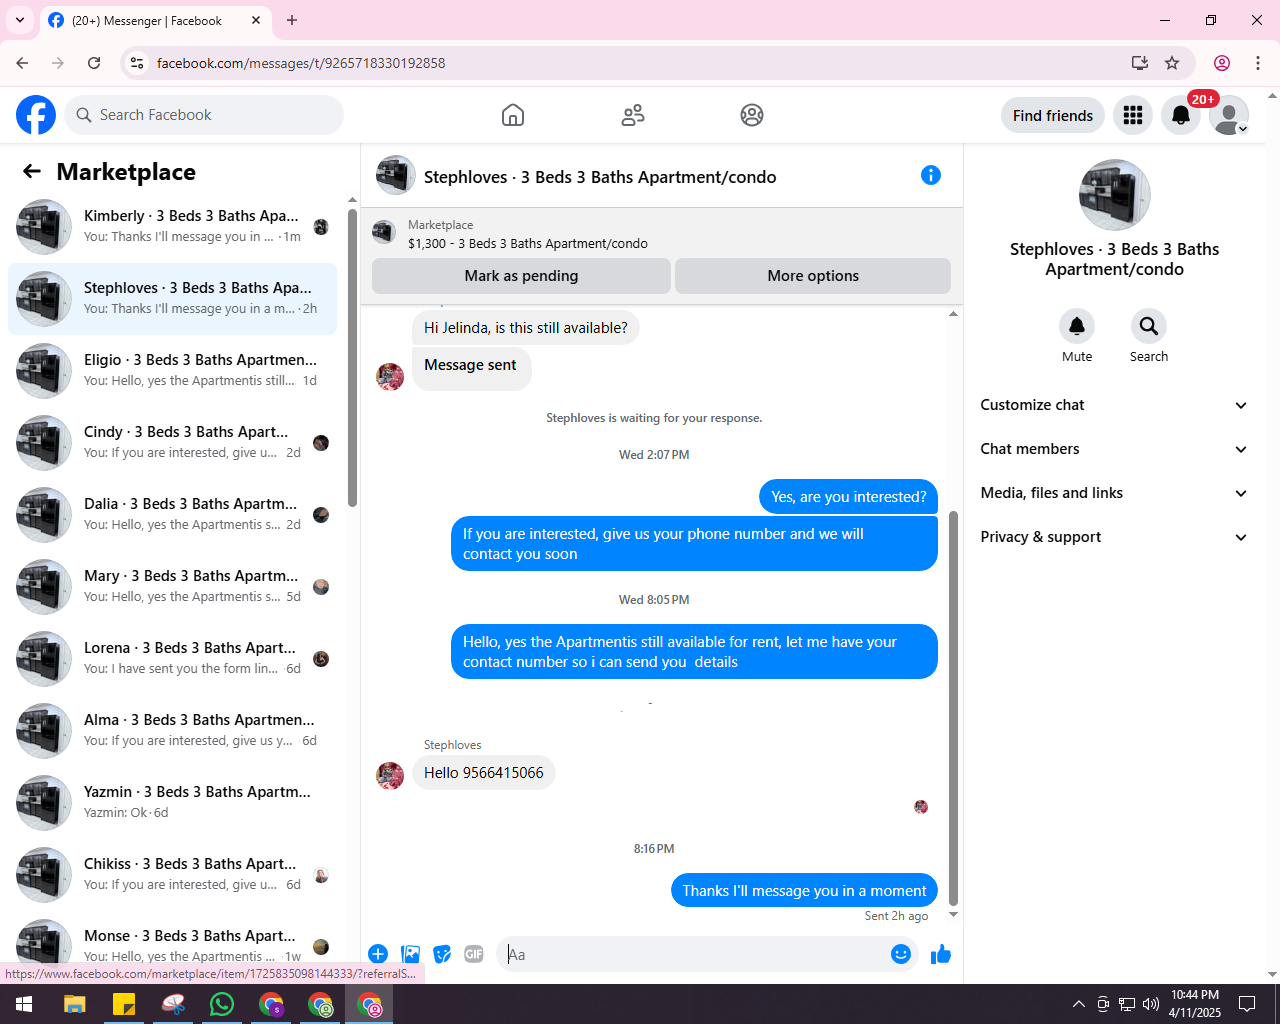Open the account menu avatar
The height and width of the screenshot is (1024, 1280).
(1229, 115)
